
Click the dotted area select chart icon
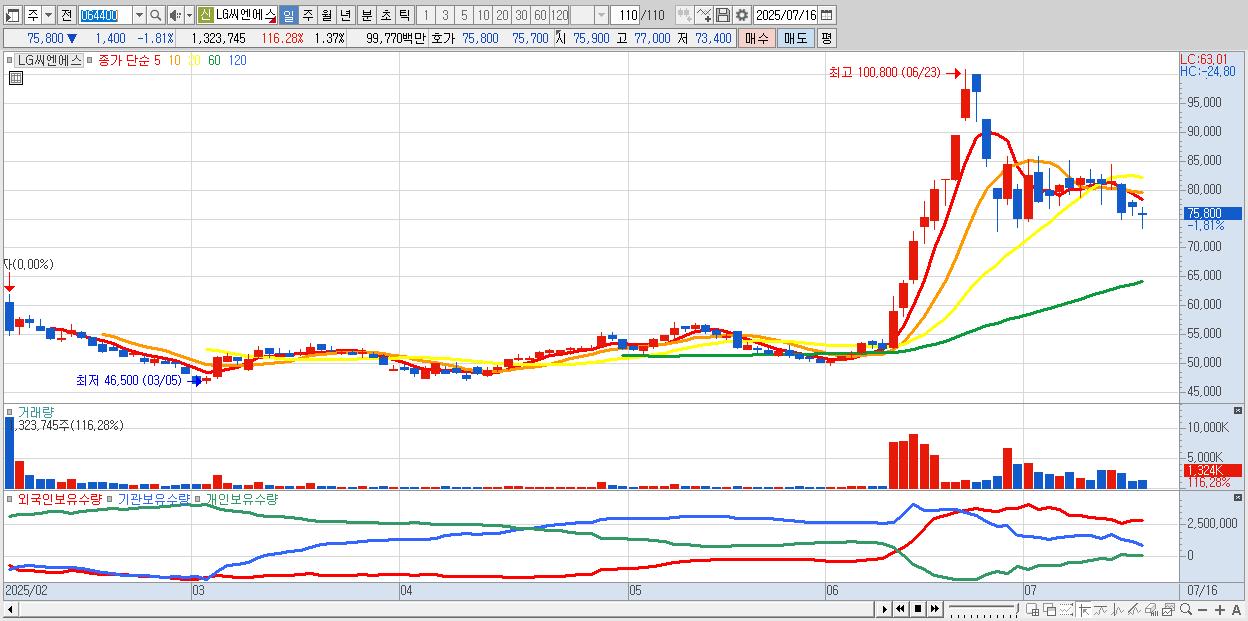tap(1066, 610)
